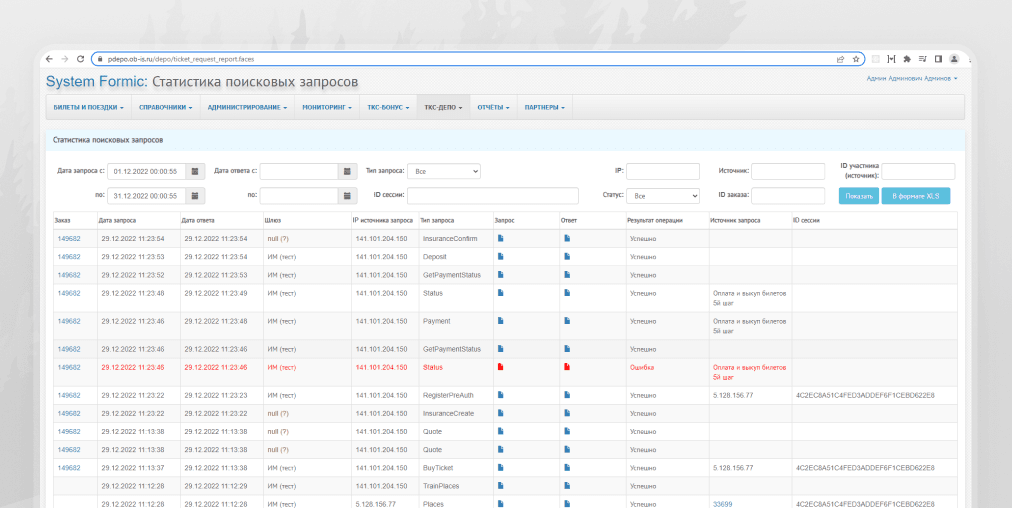Expand the 'Статус' dropdown
Viewport: 1012px width, 508px height.
tap(665, 196)
